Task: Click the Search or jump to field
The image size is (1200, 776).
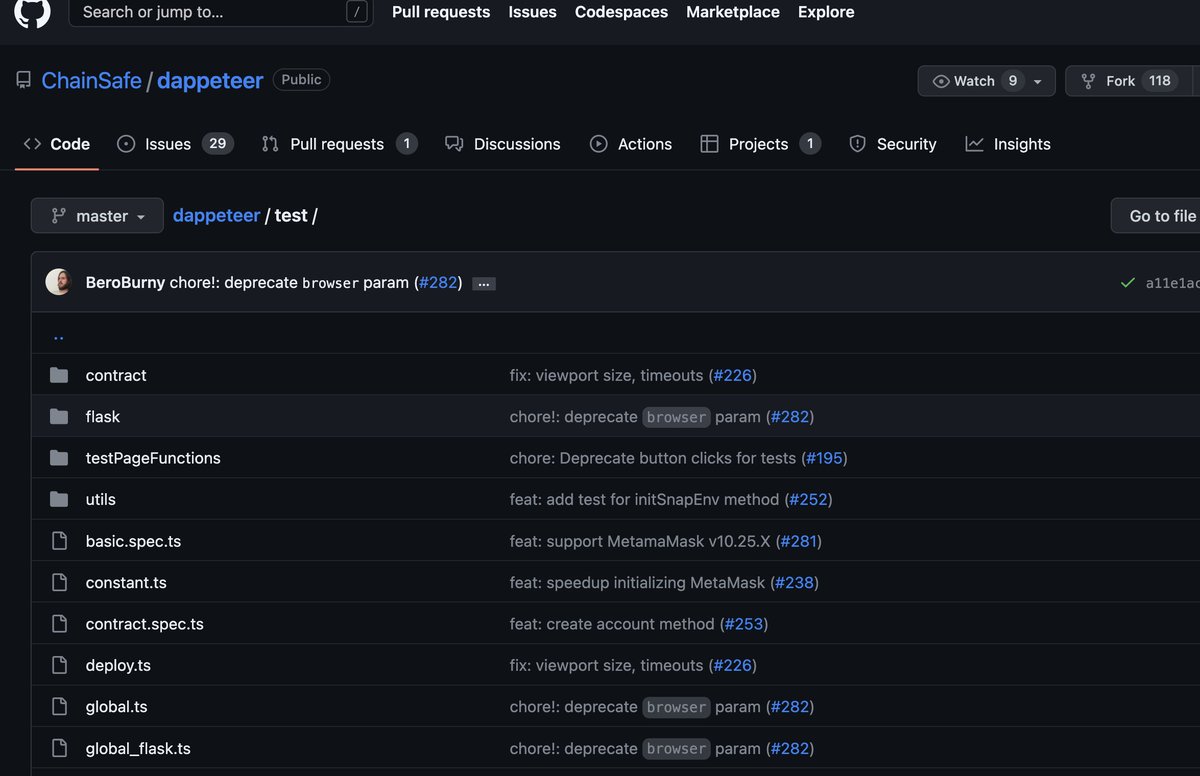Action: pos(221,12)
